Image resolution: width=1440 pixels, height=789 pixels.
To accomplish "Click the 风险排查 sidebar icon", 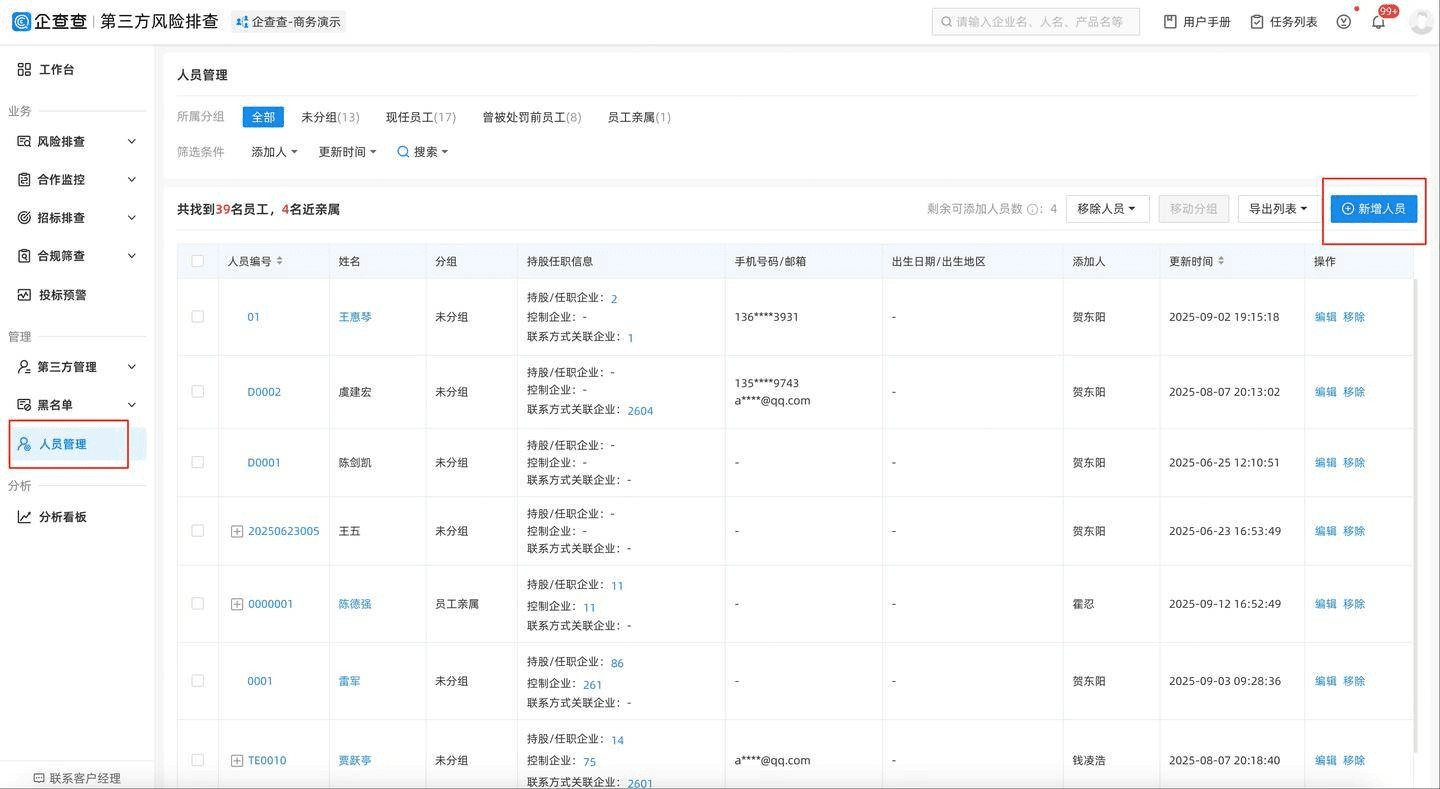I will click(x=24, y=142).
